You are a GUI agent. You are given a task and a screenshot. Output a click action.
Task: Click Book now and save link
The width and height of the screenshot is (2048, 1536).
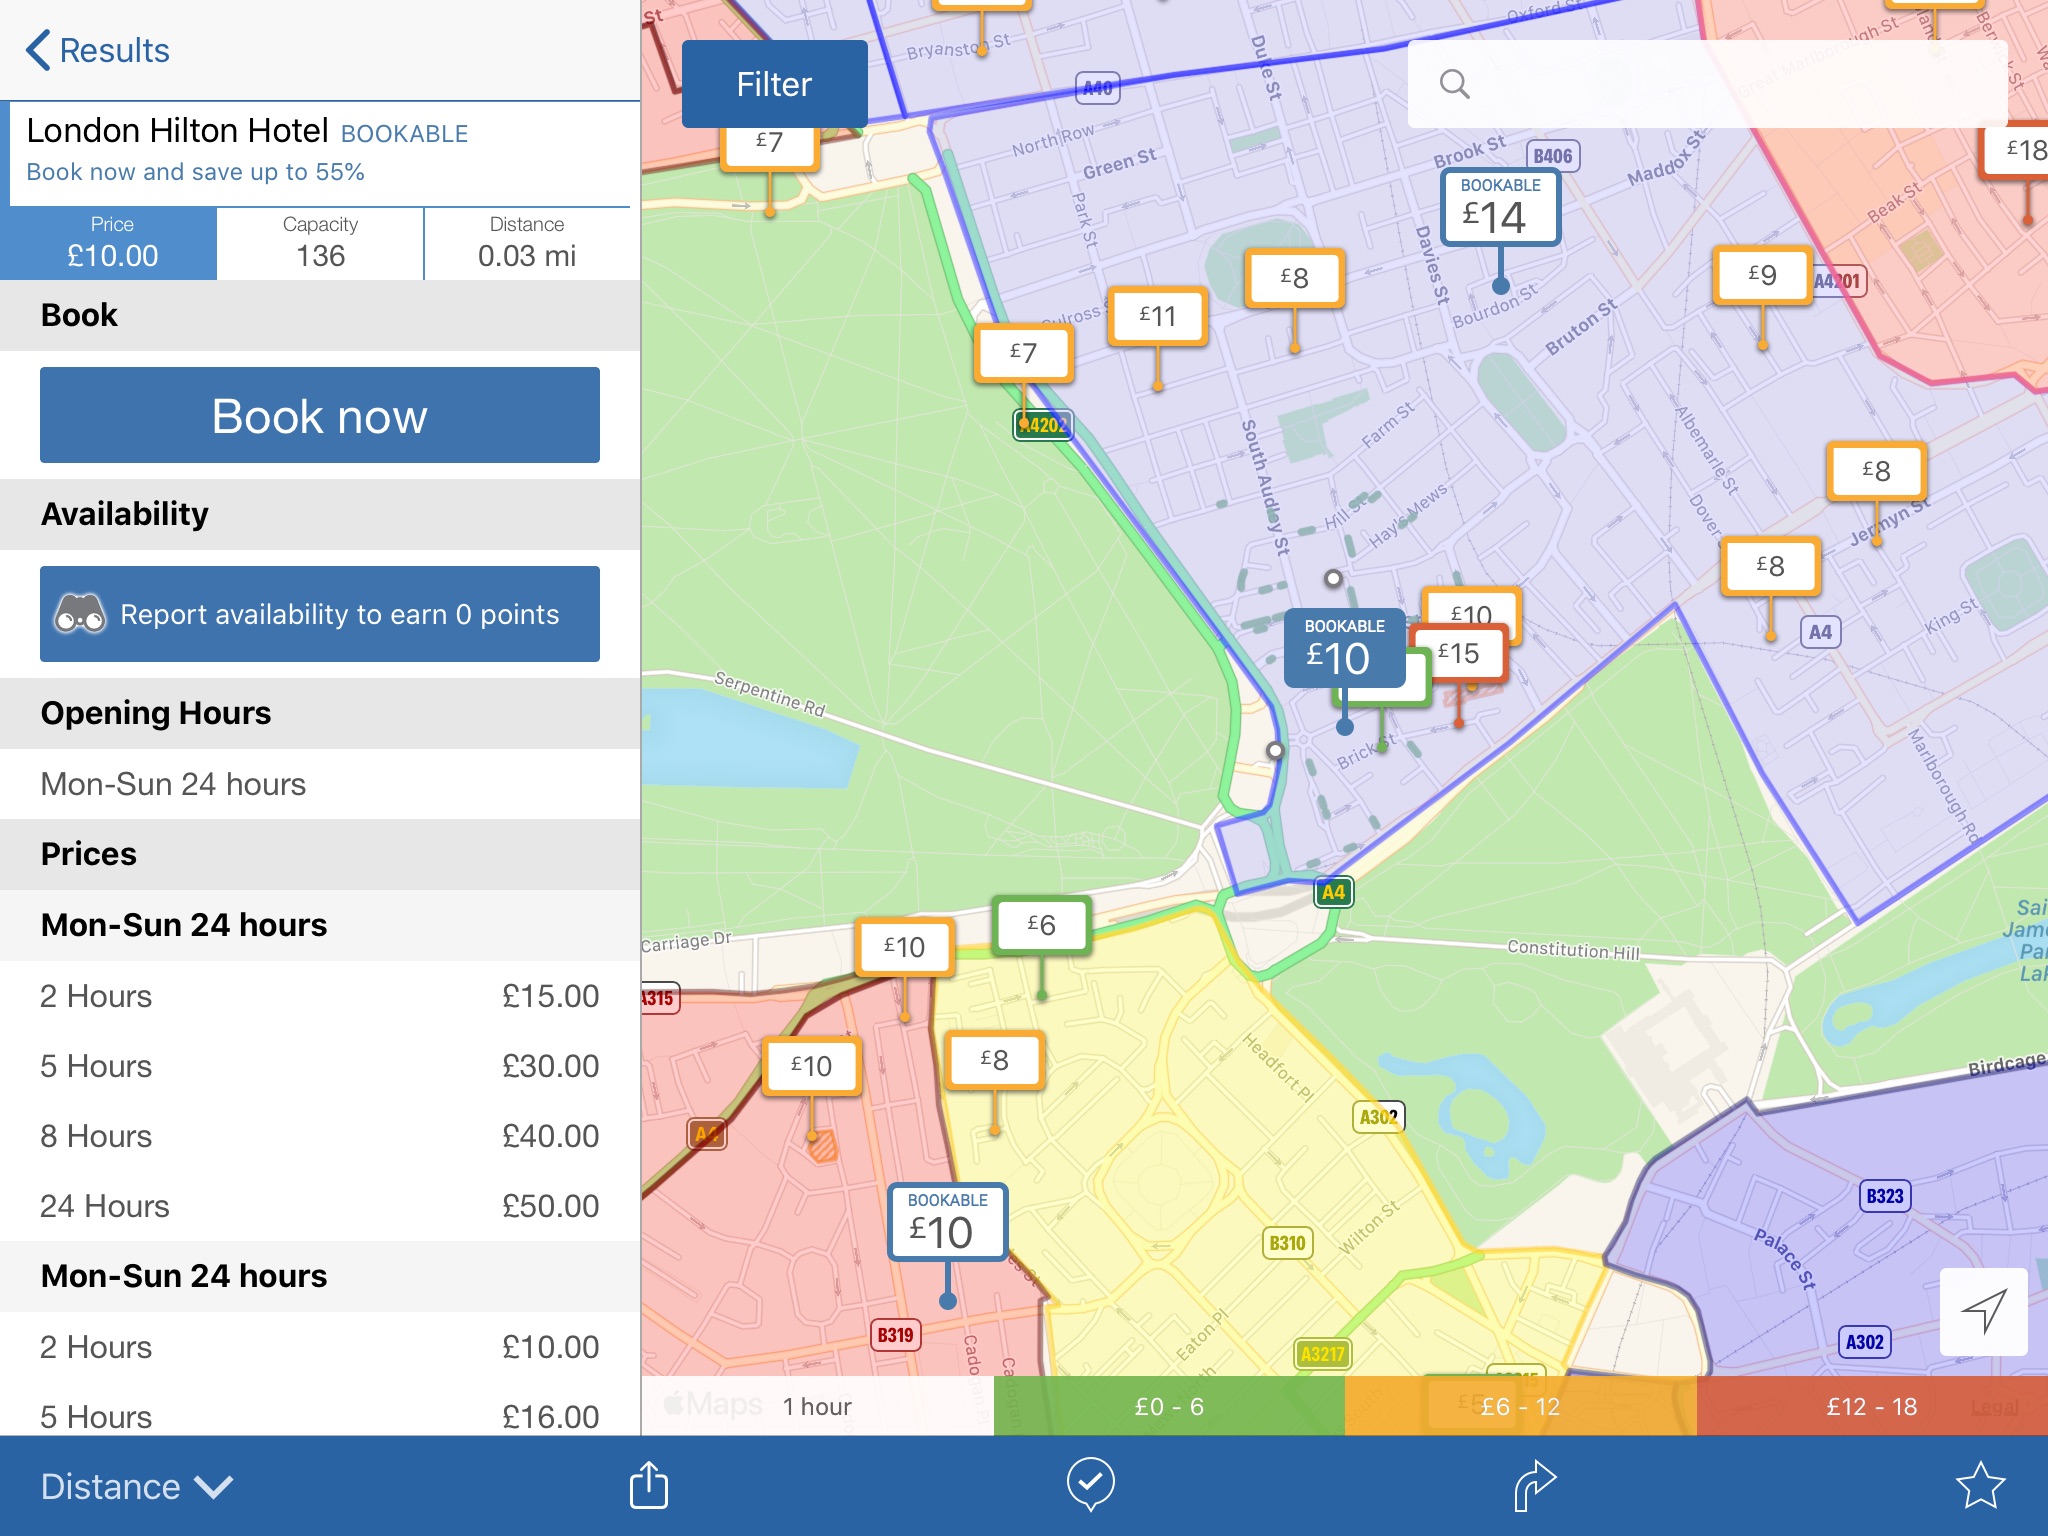click(x=195, y=172)
